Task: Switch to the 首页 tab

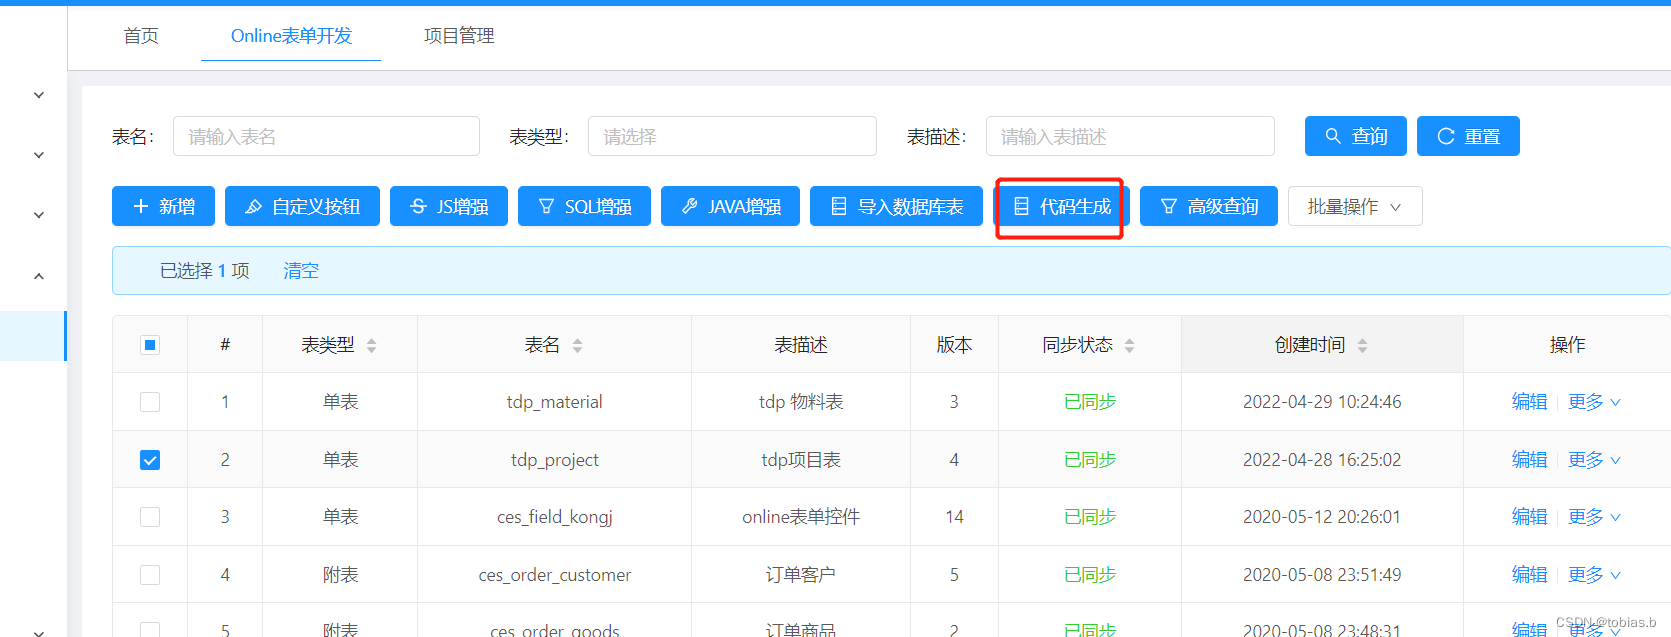Action: pos(141,36)
